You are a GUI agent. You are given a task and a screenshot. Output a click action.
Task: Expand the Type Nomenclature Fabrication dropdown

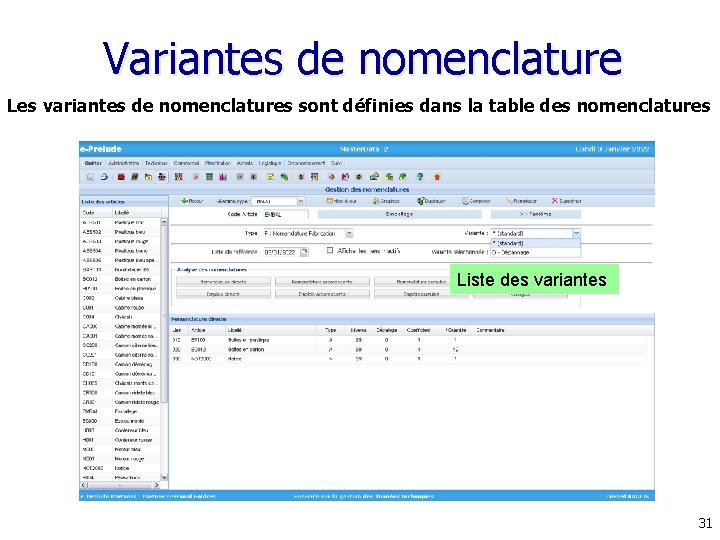pos(349,233)
